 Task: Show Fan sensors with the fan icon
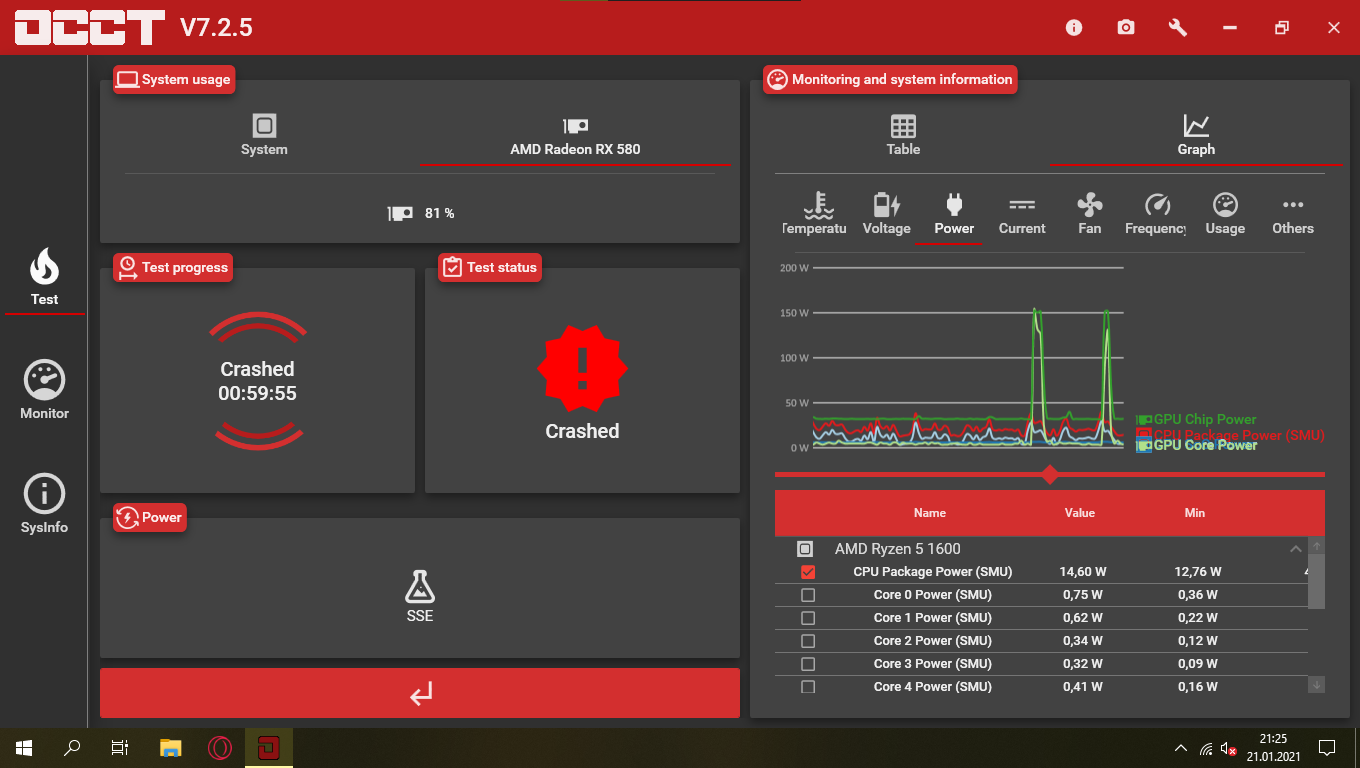tap(1090, 205)
